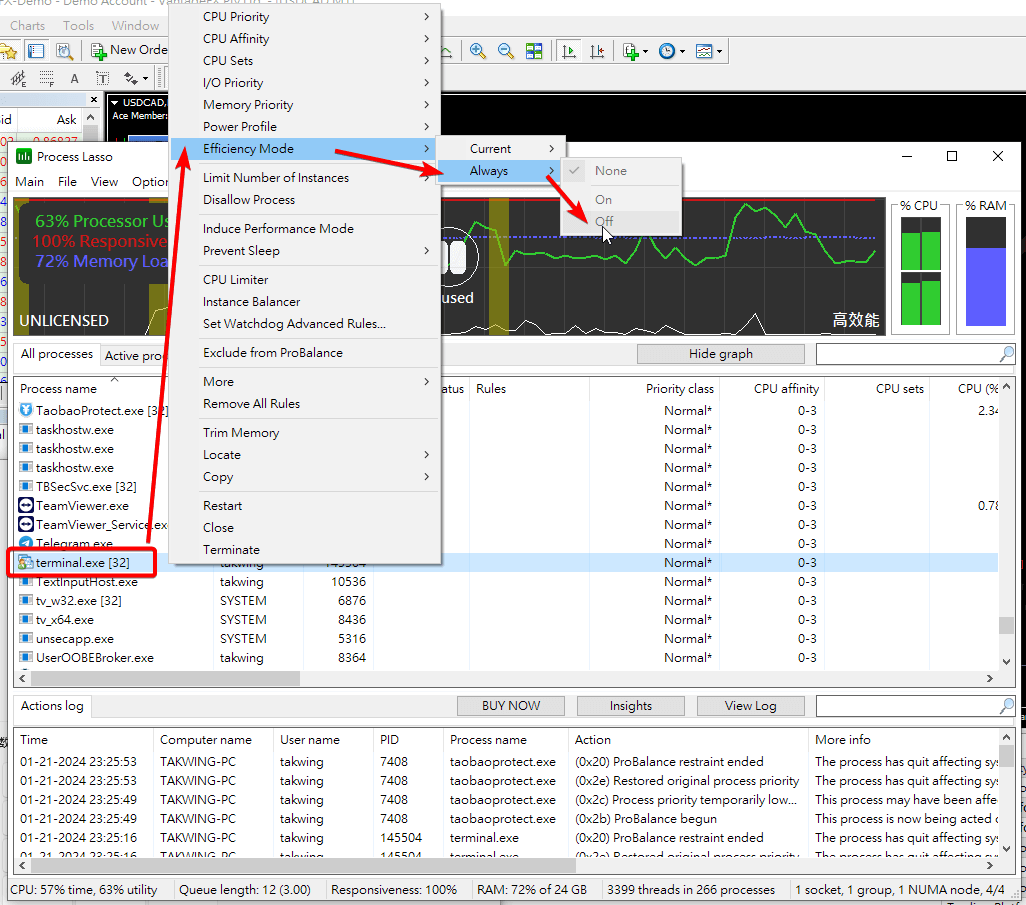This screenshot has height=905, width=1026.
Task: Click the TeamViewer.exe process icon
Action: (26, 505)
